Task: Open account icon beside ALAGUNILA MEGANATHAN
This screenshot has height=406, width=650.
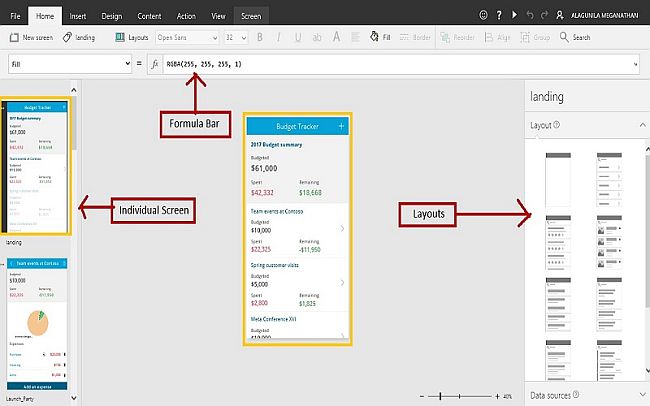Action: [560, 15]
